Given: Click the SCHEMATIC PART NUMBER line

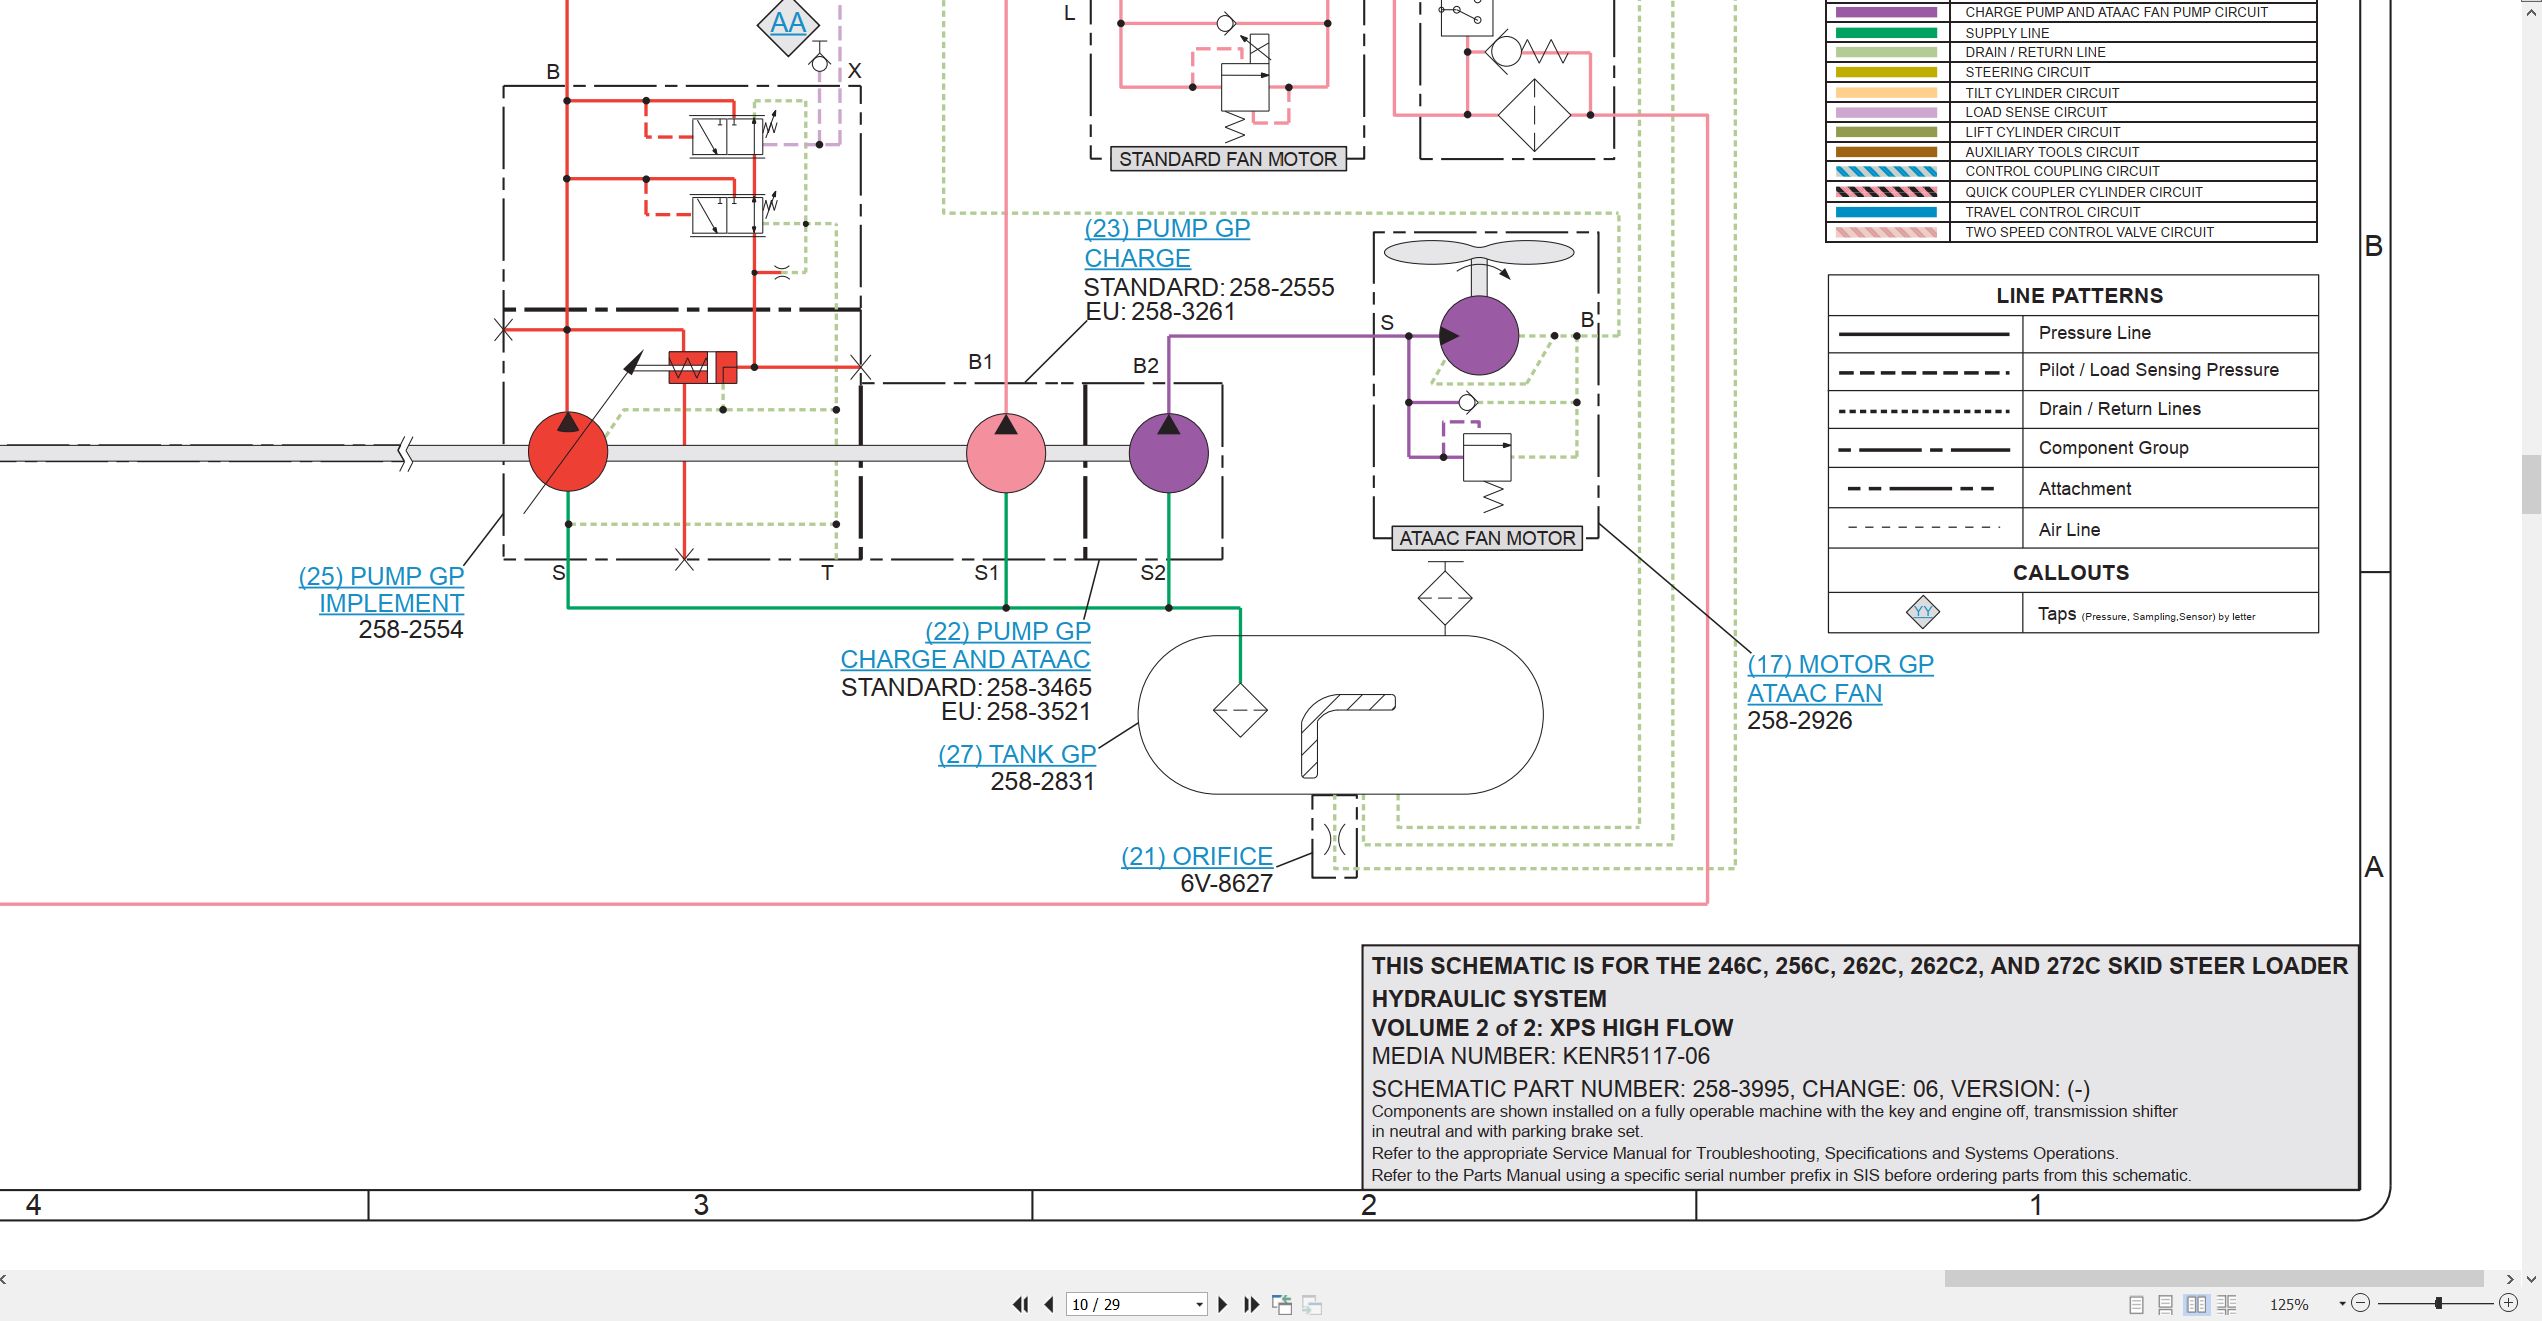Looking at the screenshot, I should point(1730,1089).
